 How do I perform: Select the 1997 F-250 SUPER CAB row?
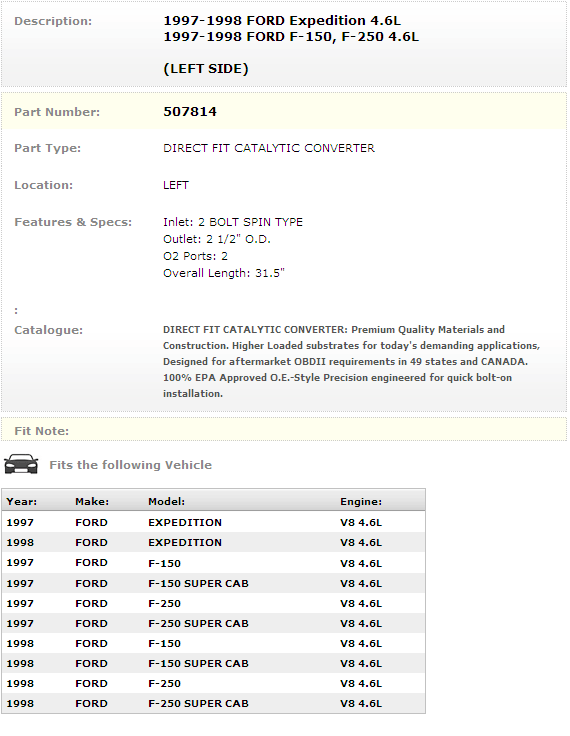tap(213, 623)
